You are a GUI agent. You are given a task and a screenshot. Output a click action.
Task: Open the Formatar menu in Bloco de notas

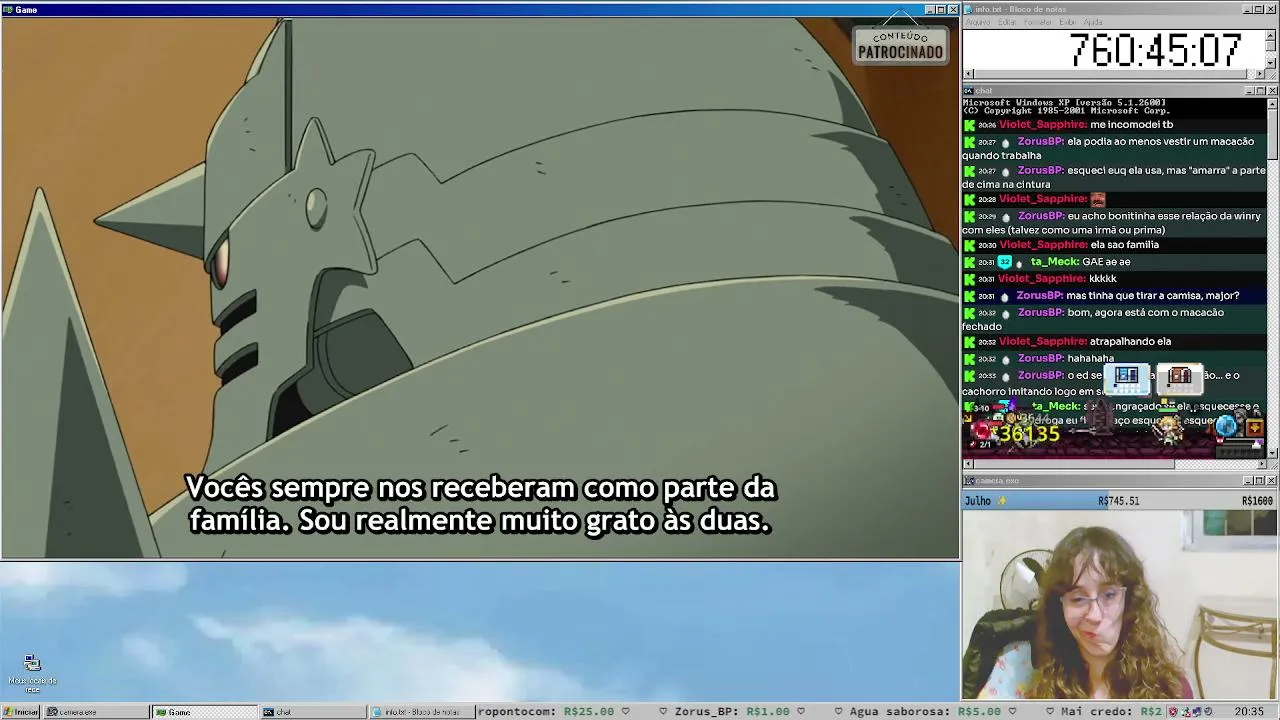pos(1038,22)
